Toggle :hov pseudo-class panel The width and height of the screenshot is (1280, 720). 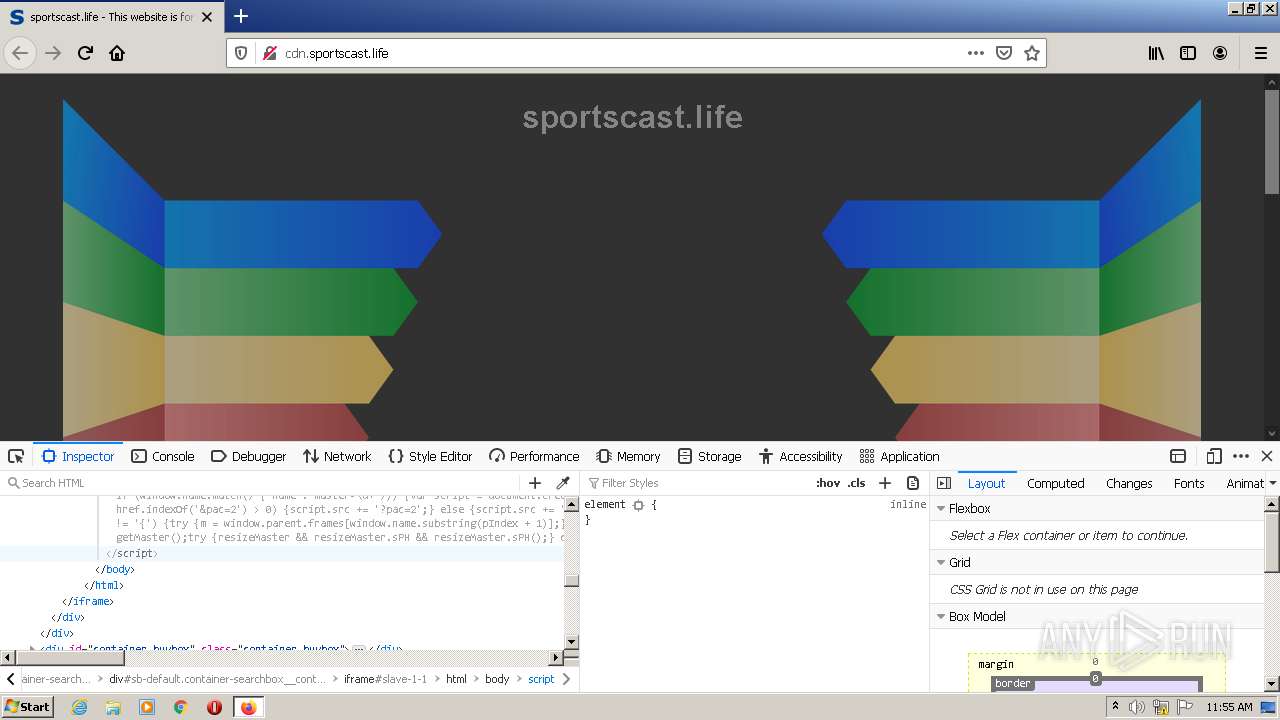point(828,483)
